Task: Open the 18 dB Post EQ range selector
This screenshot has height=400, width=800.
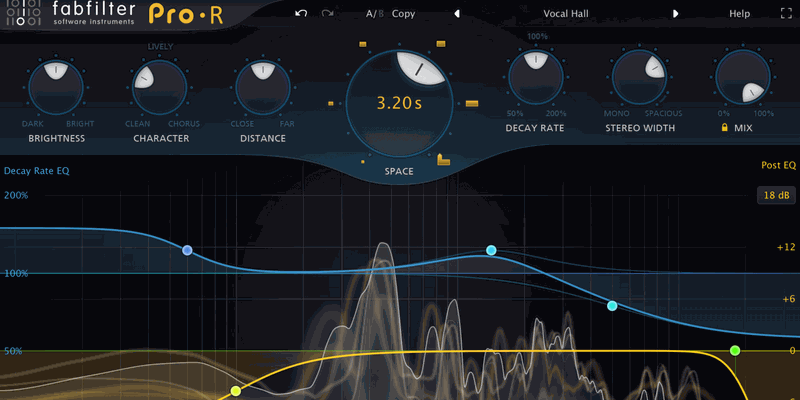Action: pos(775,194)
